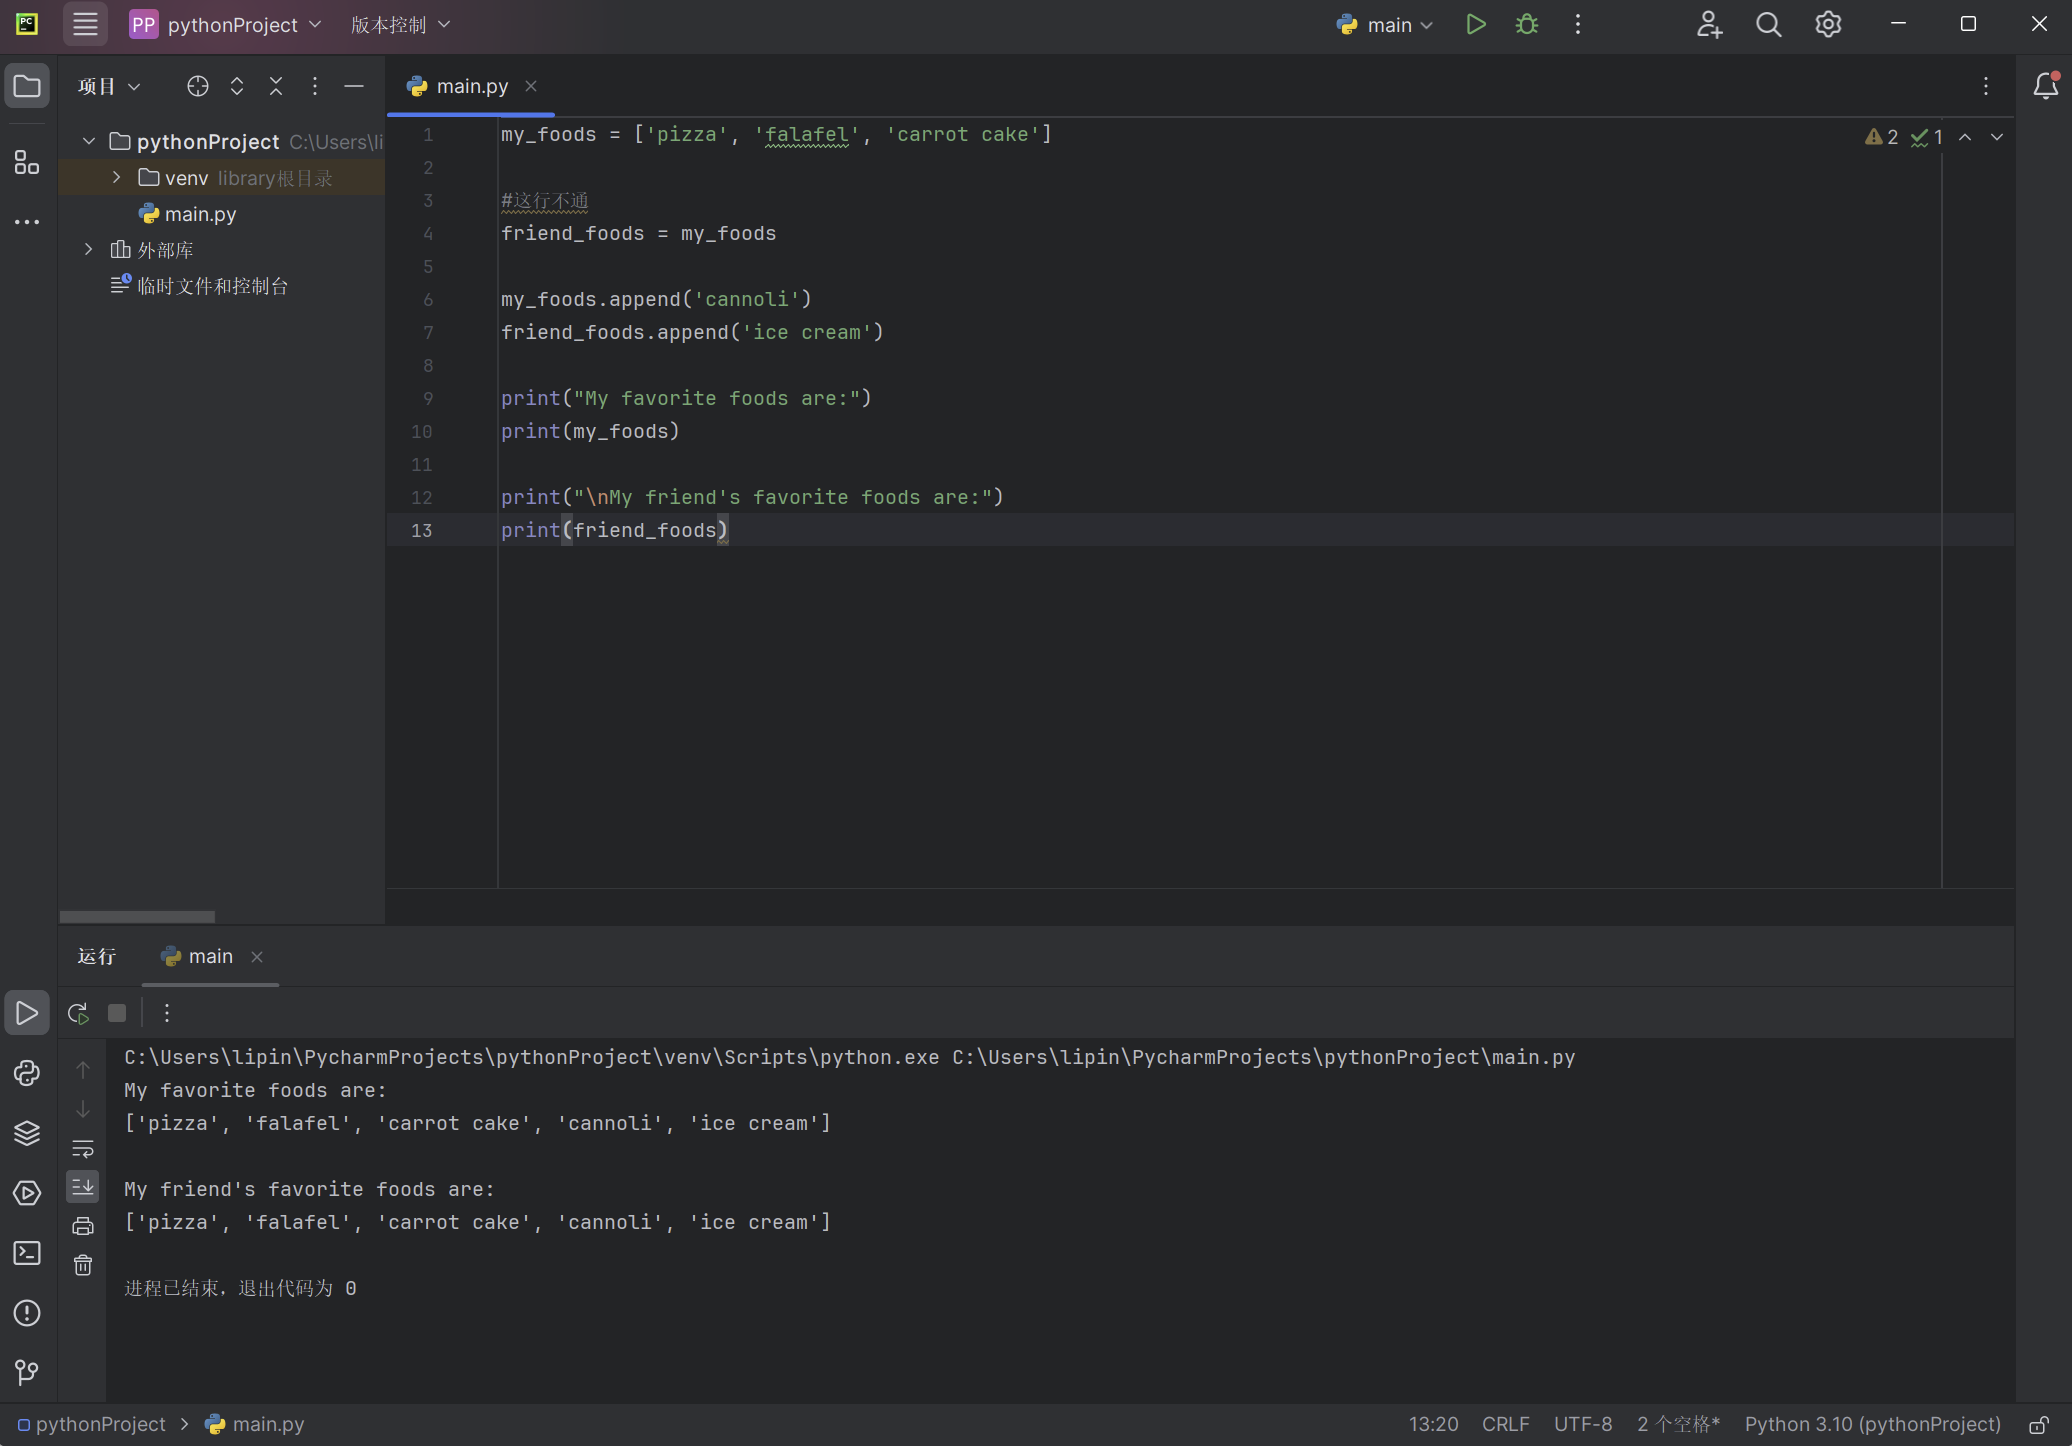Toggle the Run tool window

27,1013
